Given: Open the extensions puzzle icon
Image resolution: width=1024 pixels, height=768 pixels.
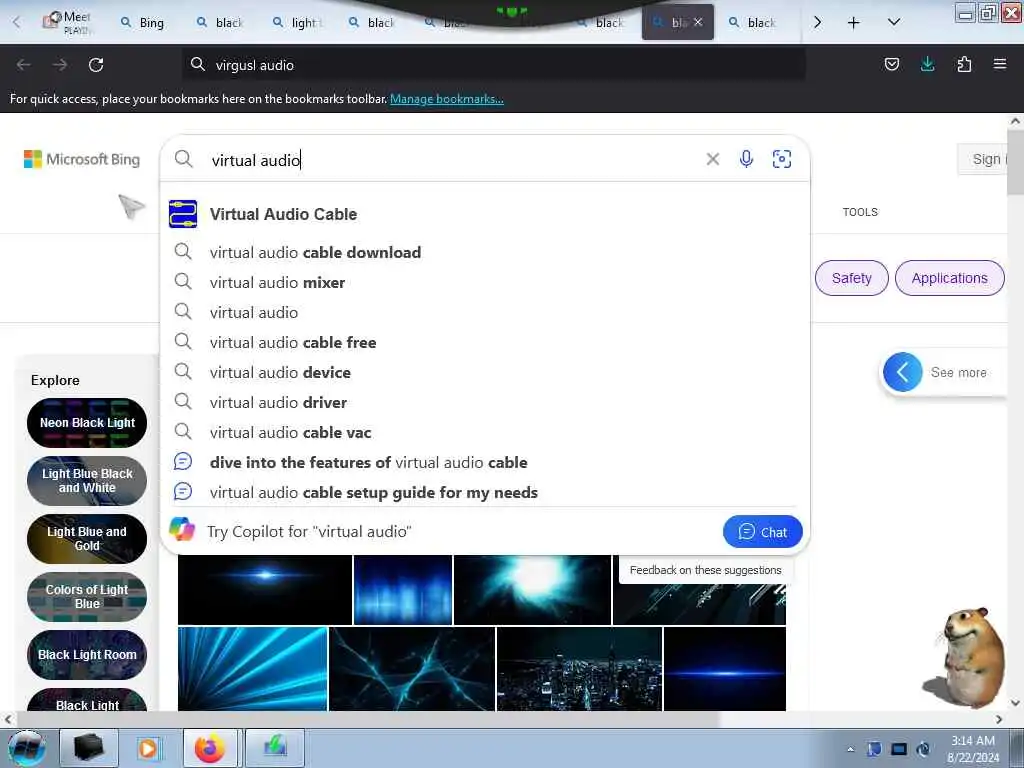Looking at the screenshot, I should 964,64.
